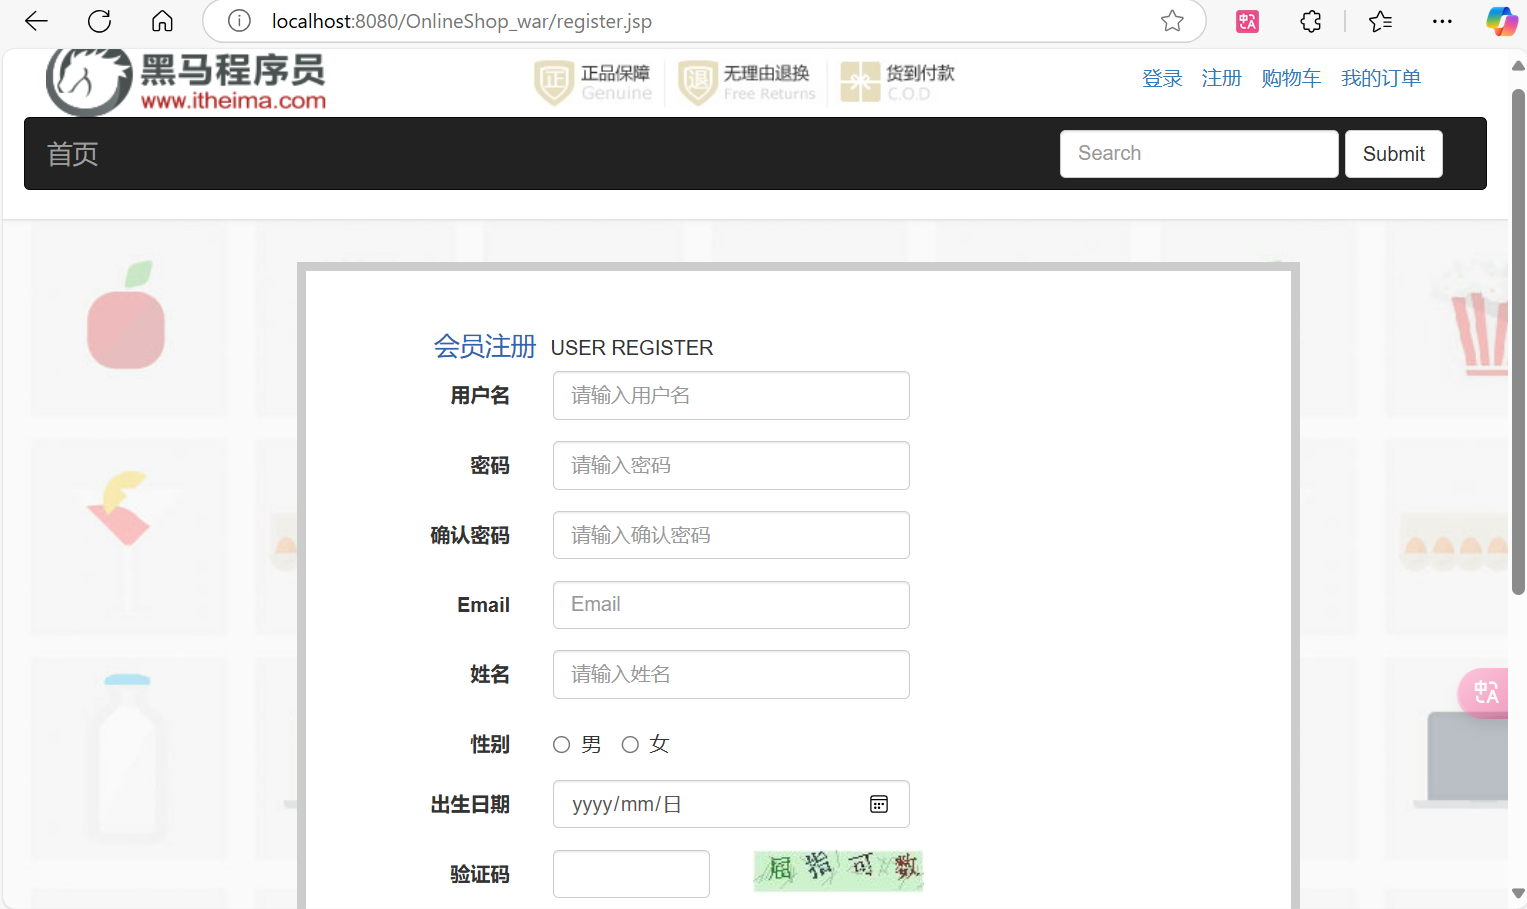Click the 会员注册 heading text
The image size is (1527, 909).
(485, 346)
